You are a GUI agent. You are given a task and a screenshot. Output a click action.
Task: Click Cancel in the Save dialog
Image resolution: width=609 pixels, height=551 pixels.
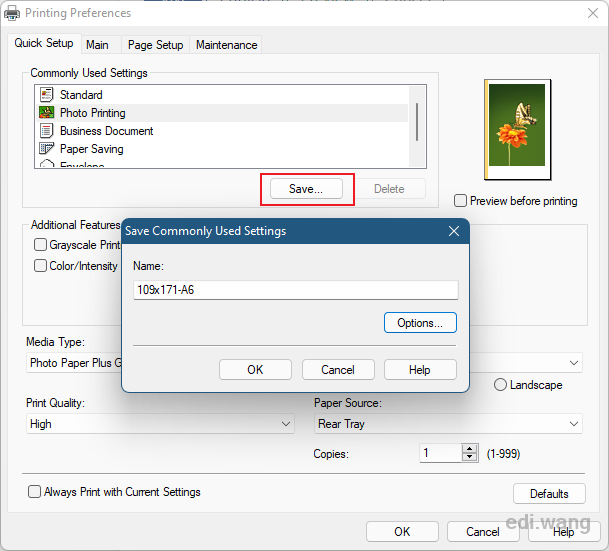(x=338, y=370)
